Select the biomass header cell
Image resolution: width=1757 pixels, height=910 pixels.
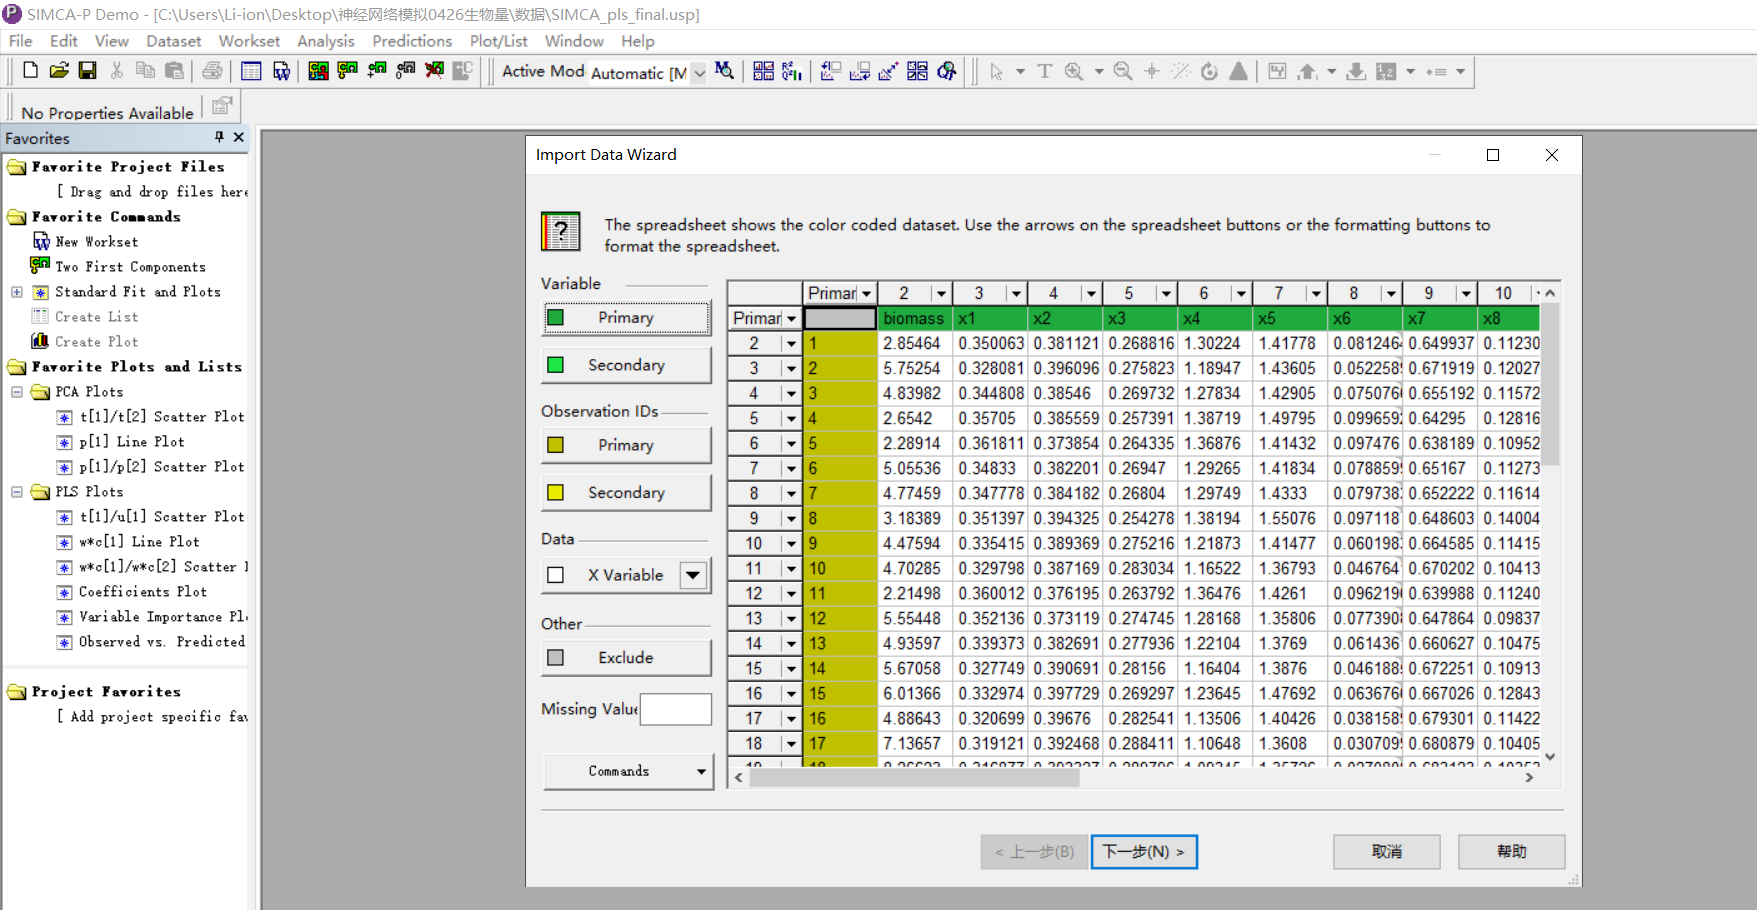click(x=915, y=318)
